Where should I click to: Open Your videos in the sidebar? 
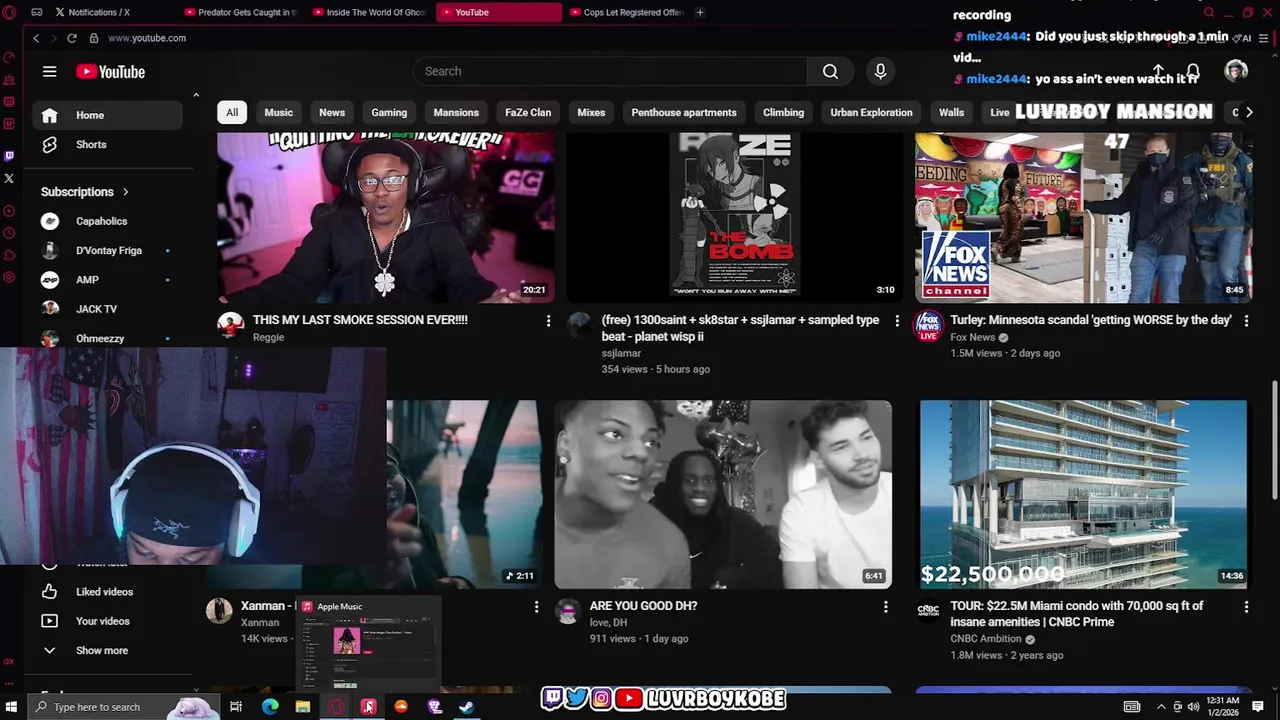coord(102,621)
